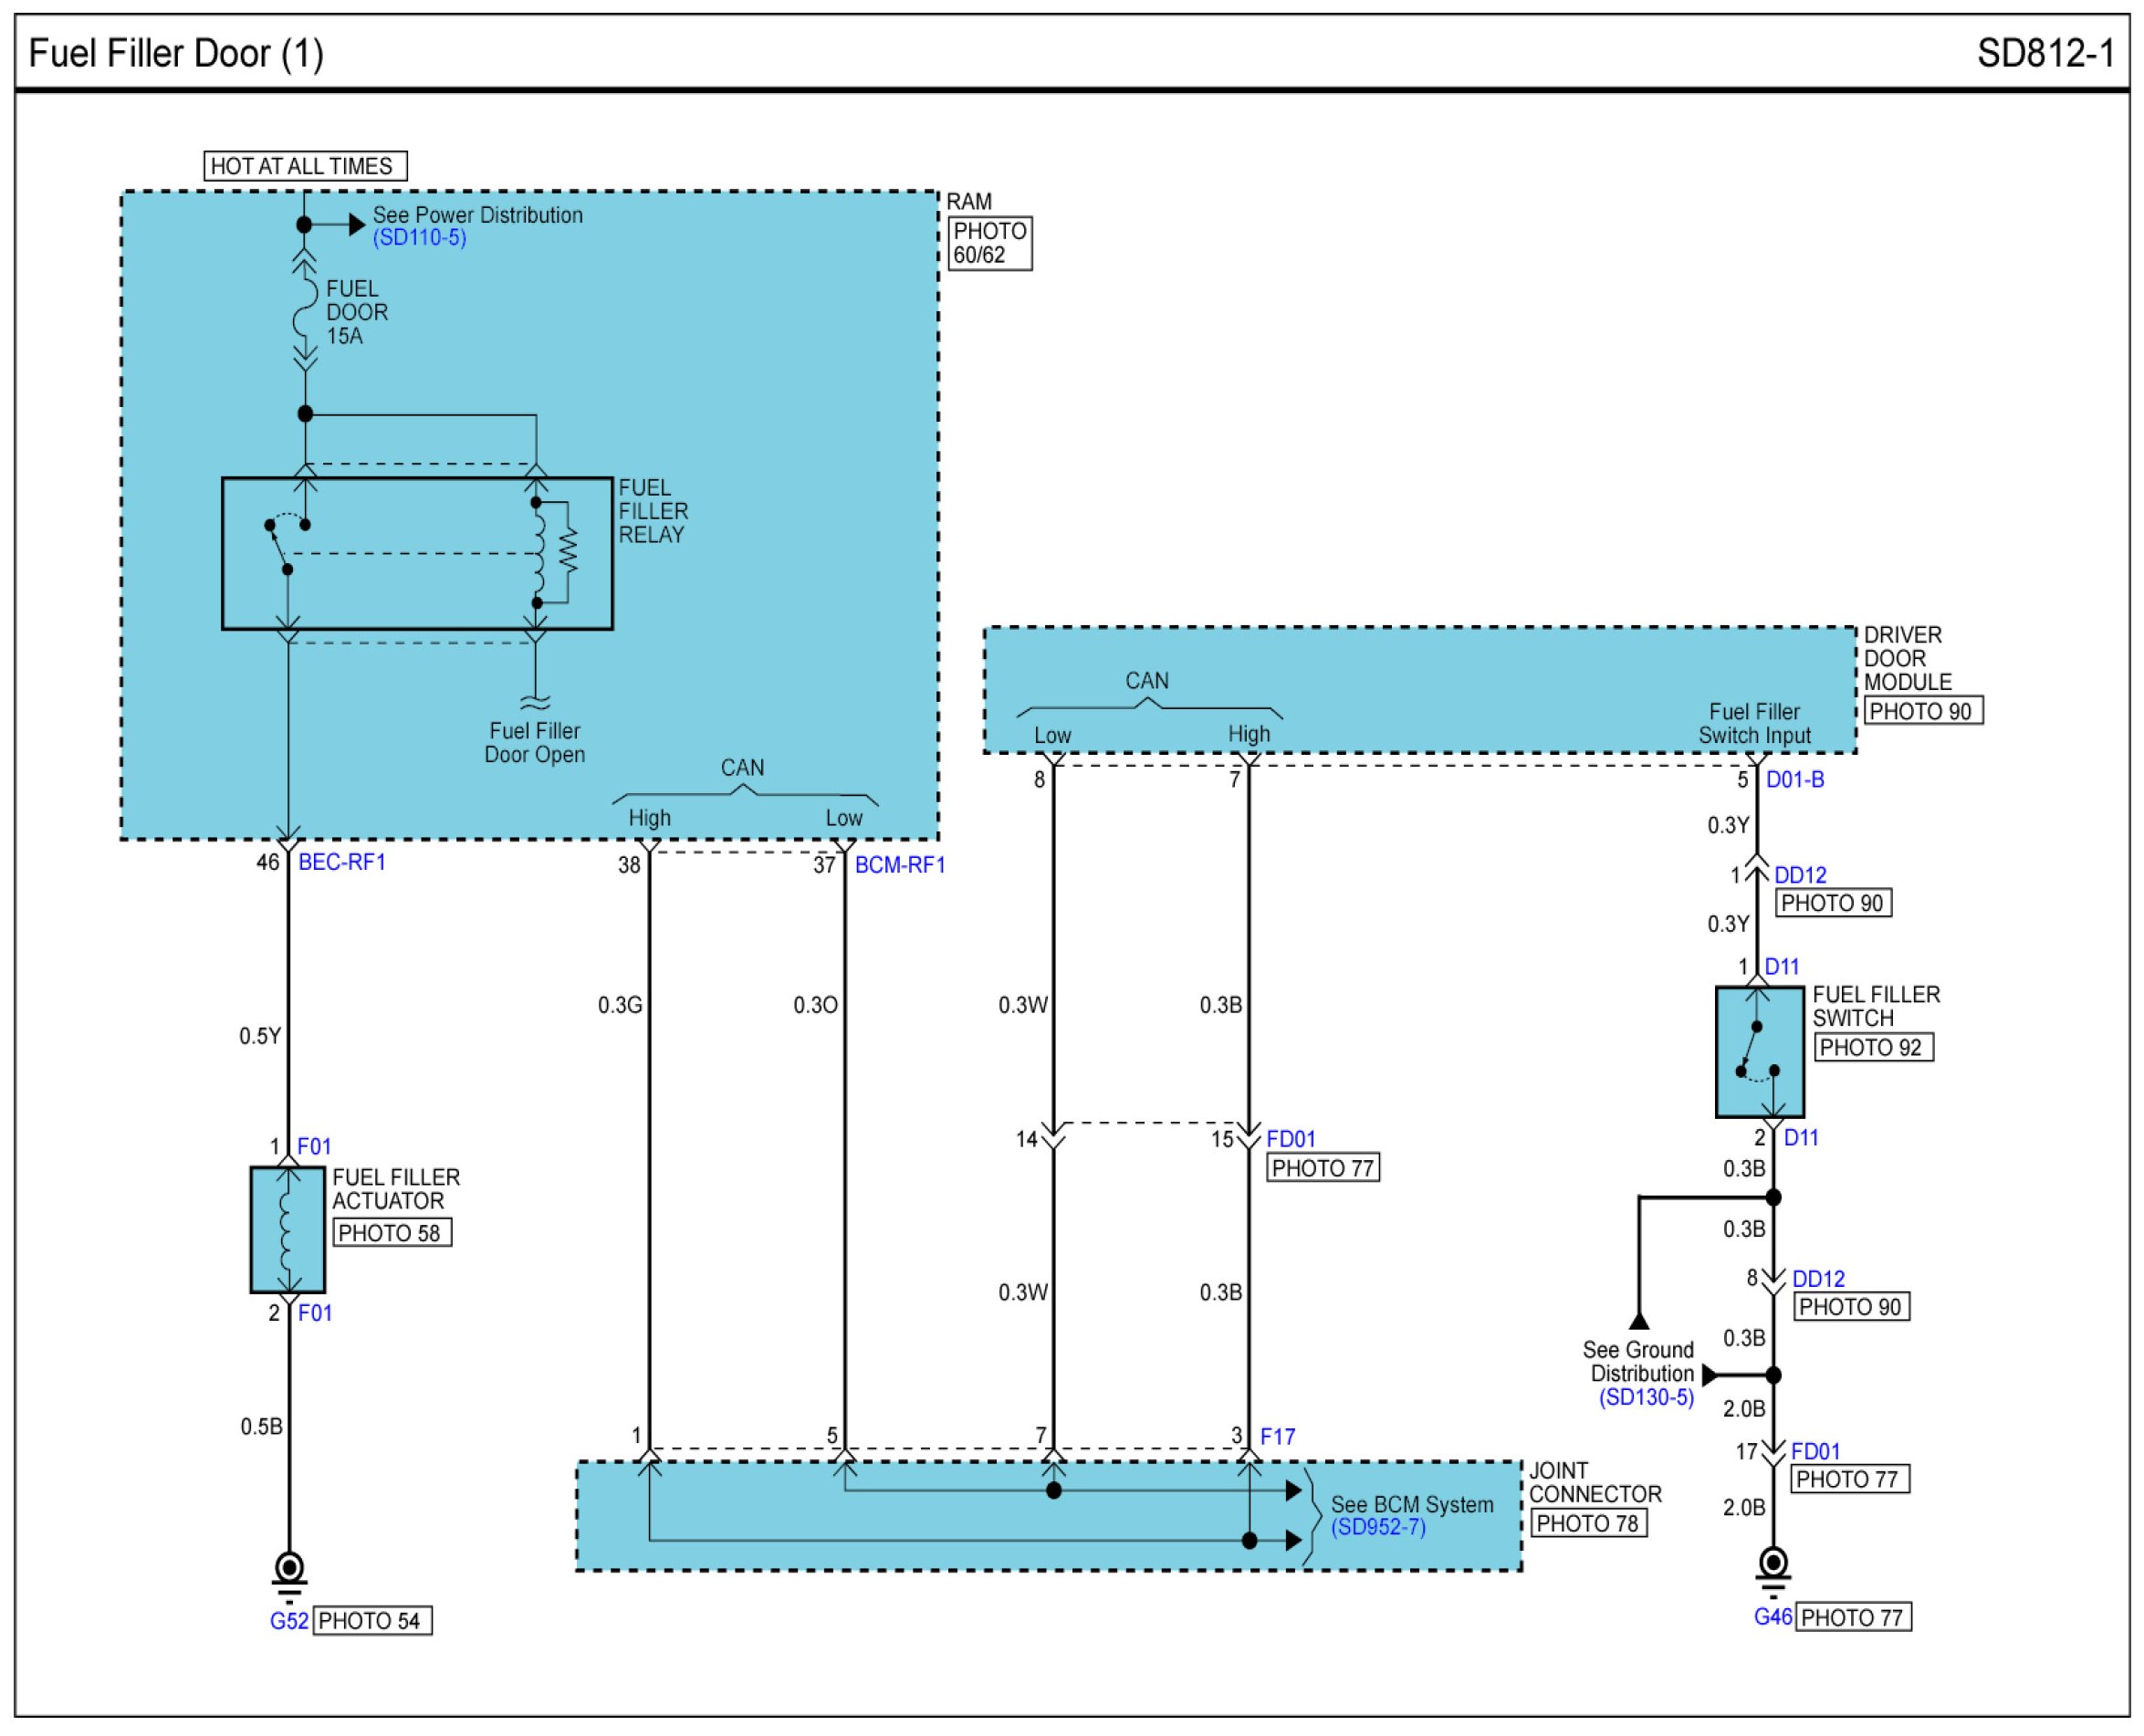Viewport: 2144px width, 1736px height.
Task: Open the SD130-5 ground distribution link
Action: [x=1646, y=1397]
